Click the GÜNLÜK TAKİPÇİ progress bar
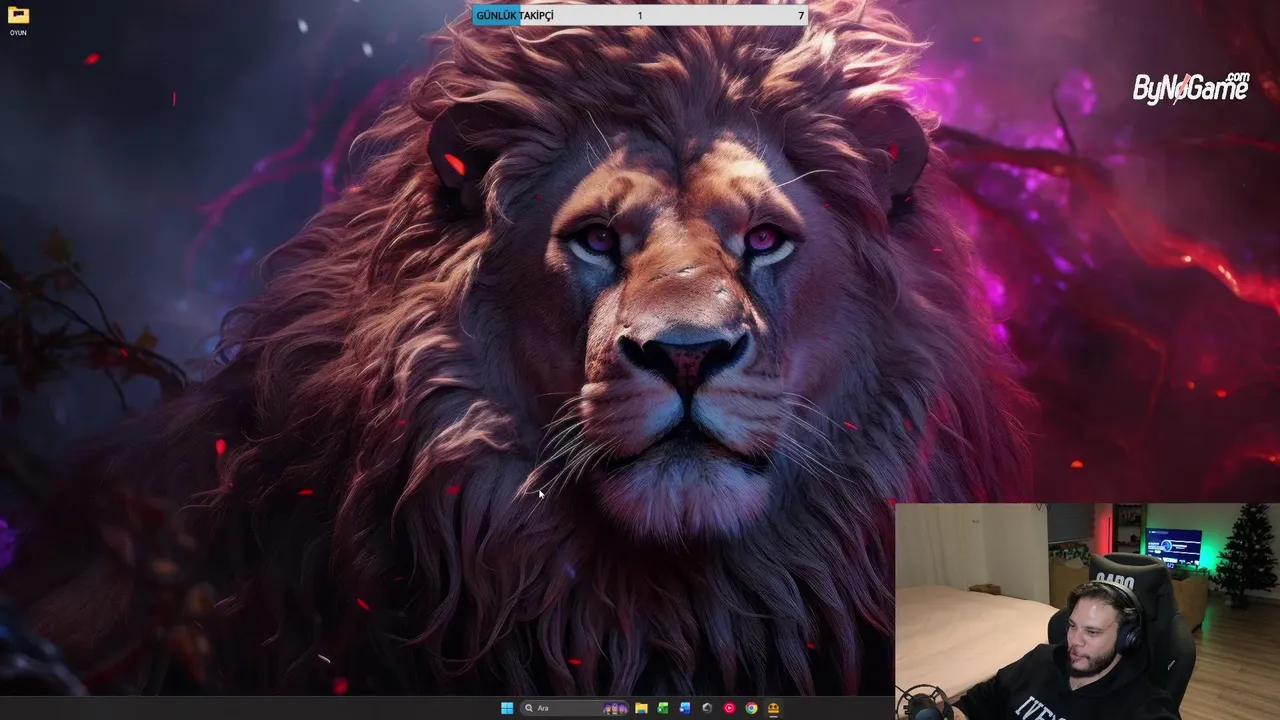1280x720 pixels. [x=639, y=16]
